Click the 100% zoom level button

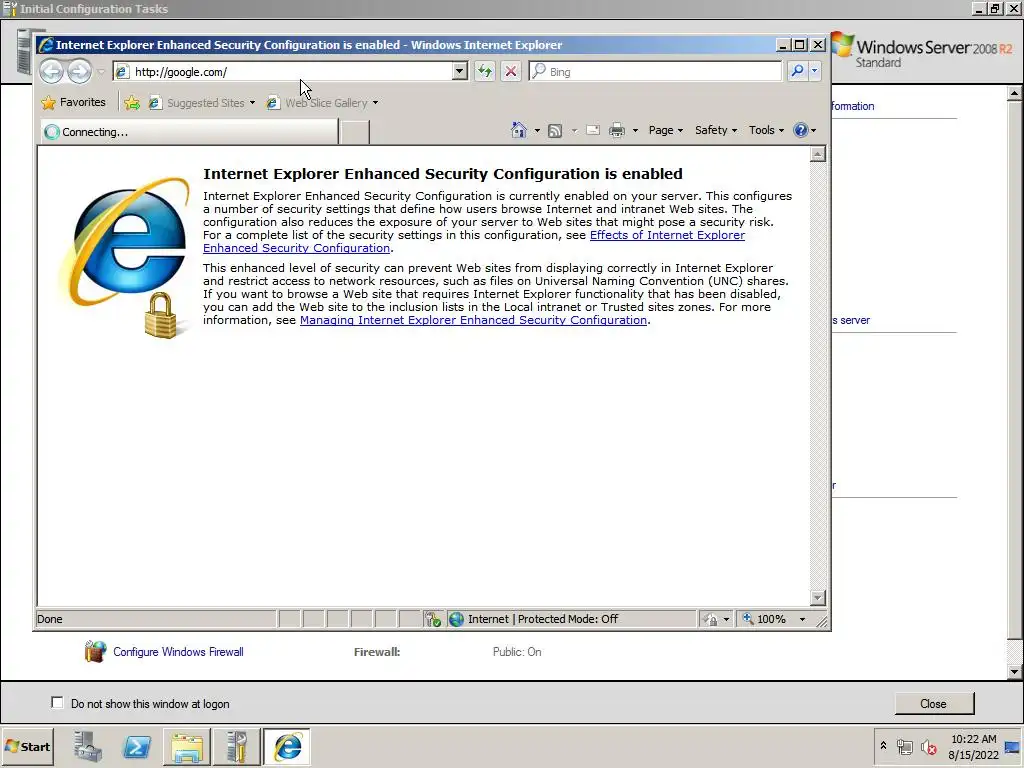[765, 619]
